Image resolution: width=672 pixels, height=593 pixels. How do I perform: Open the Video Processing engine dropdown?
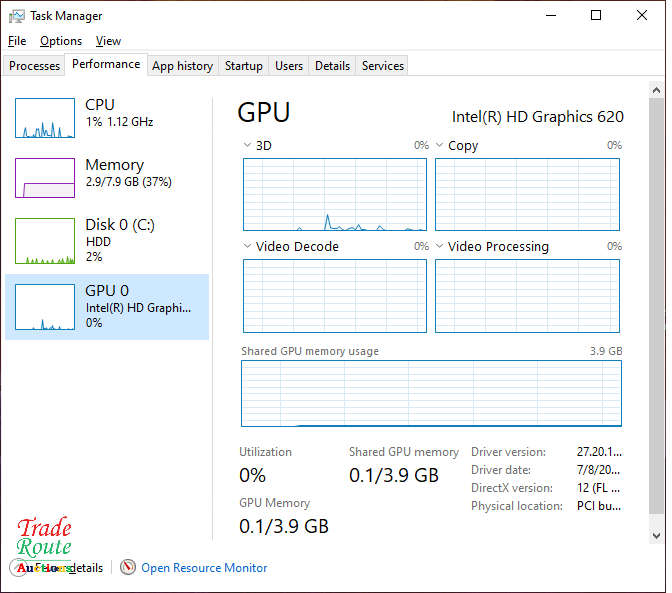click(440, 247)
